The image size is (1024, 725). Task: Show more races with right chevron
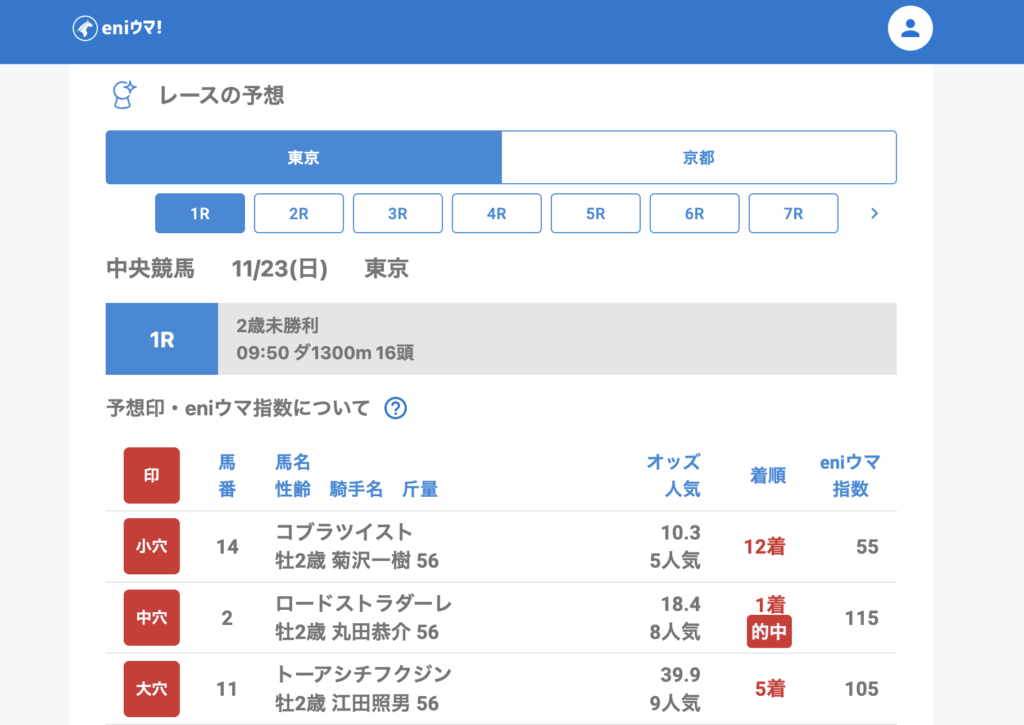pos(874,213)
